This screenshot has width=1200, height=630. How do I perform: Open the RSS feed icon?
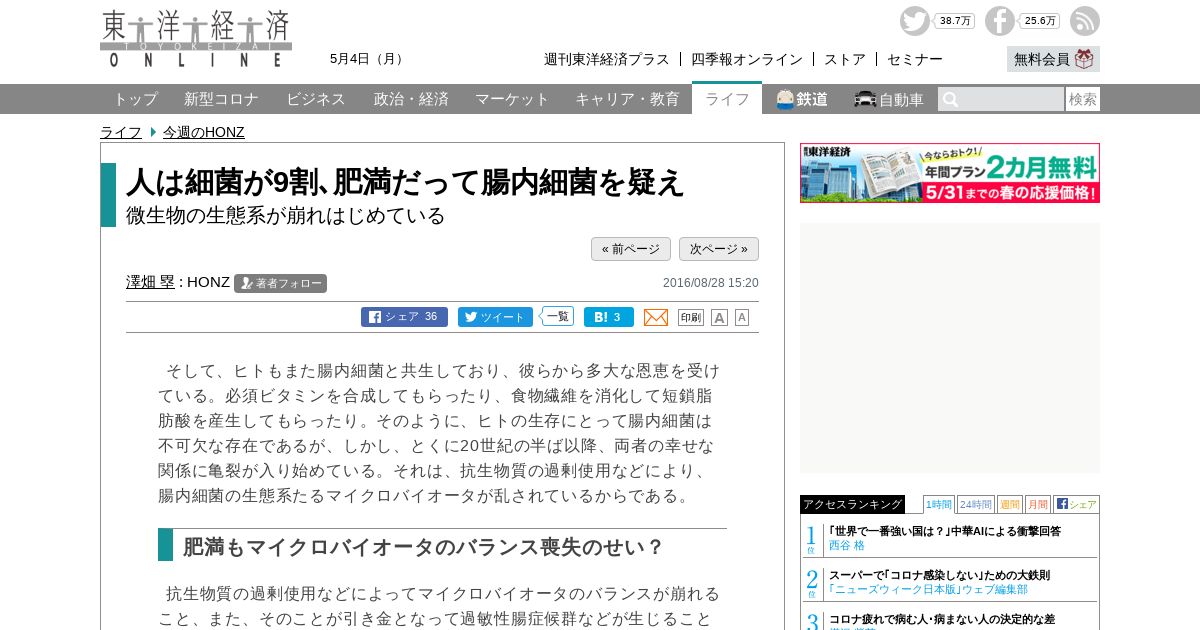coord(1085,21)
